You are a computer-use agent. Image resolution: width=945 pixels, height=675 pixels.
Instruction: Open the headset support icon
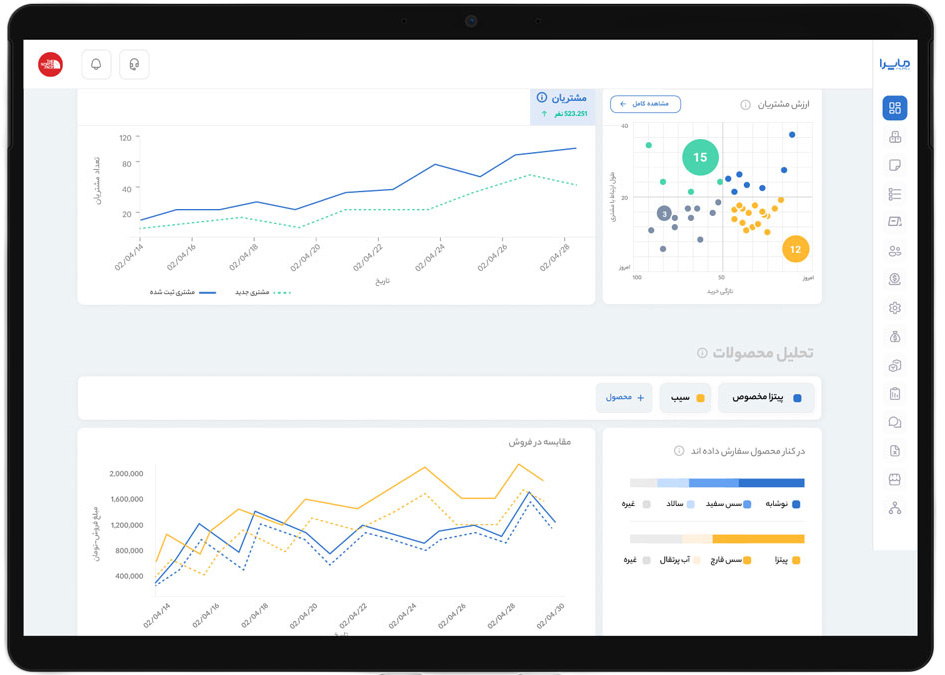click(134, 64)
